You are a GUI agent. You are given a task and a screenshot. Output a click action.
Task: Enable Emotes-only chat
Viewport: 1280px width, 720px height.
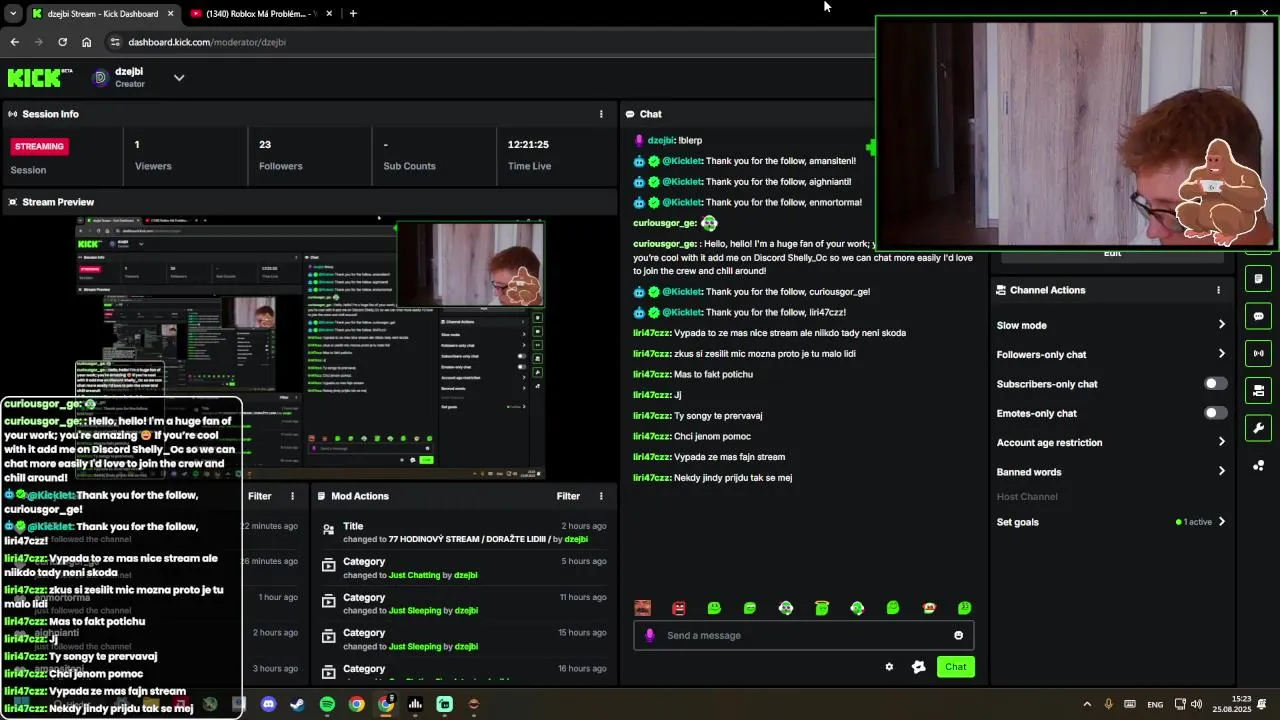(1215, 413)
